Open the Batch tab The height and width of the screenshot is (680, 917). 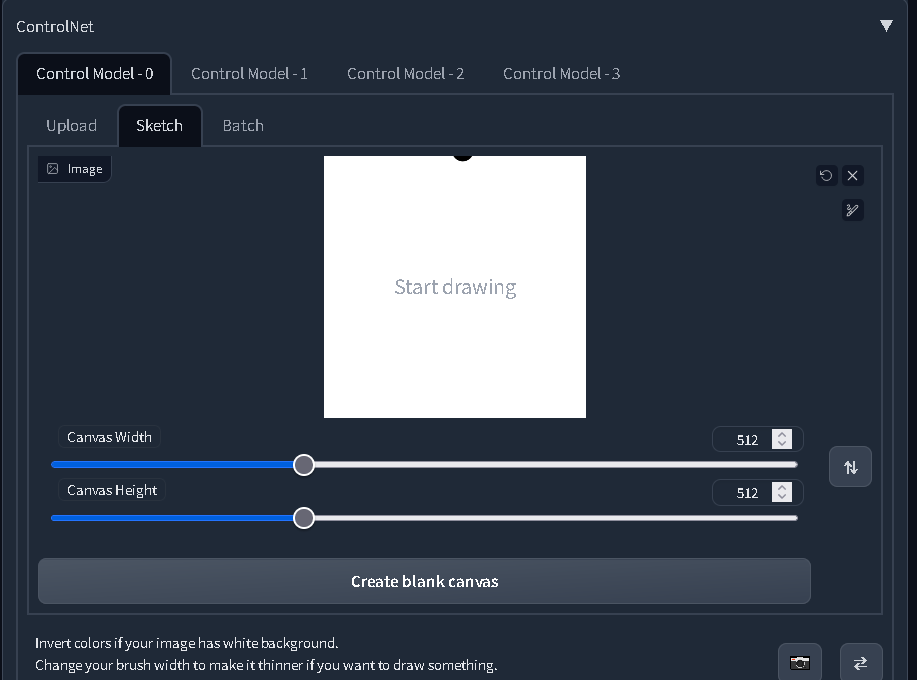click(242, 125)
